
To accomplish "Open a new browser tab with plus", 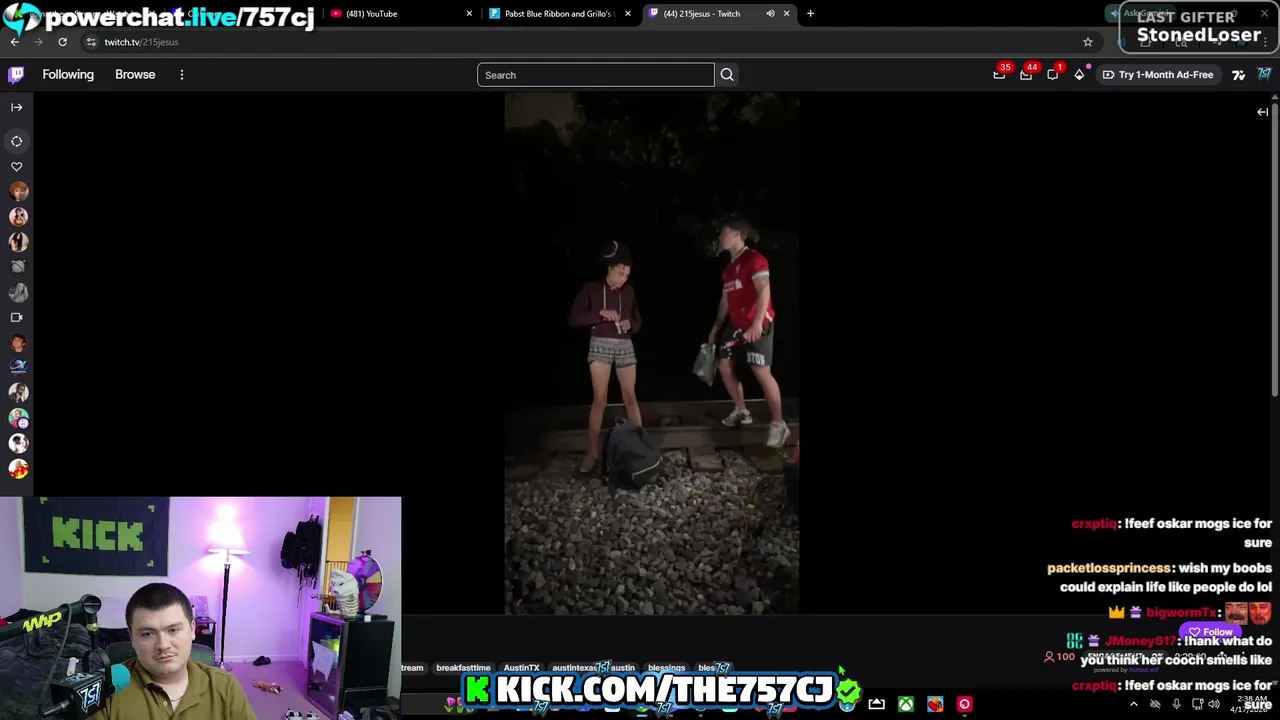I will (x=810, y=14).
